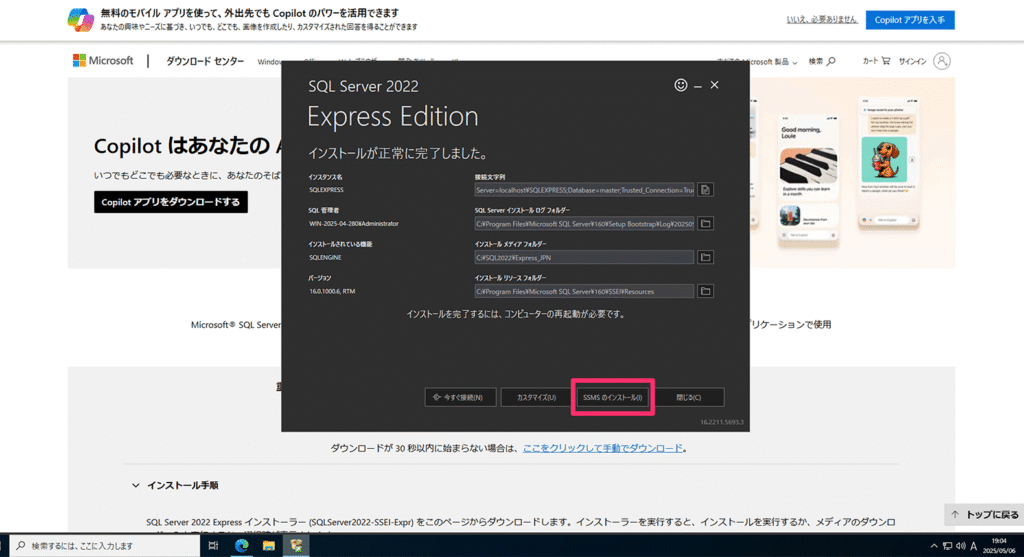Click the SQLEXPRESS instance name text
This screenshot has height=557, width=1024.
click(326, 190)
